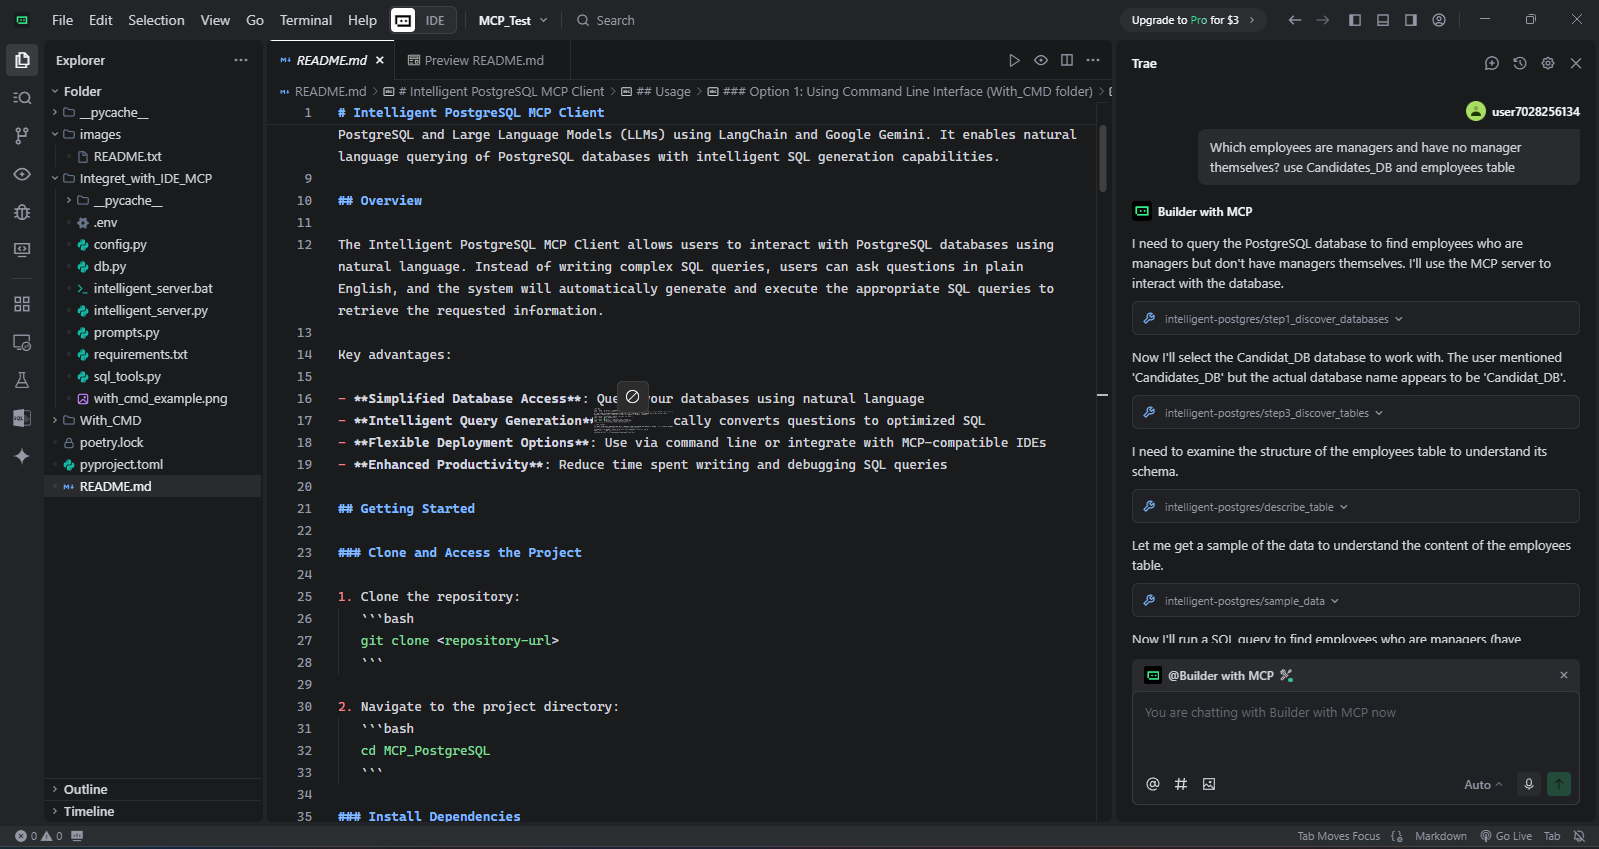Expand the describe_table tool call
Screen dimensions: 1599x849
(x=1355, y=507)
